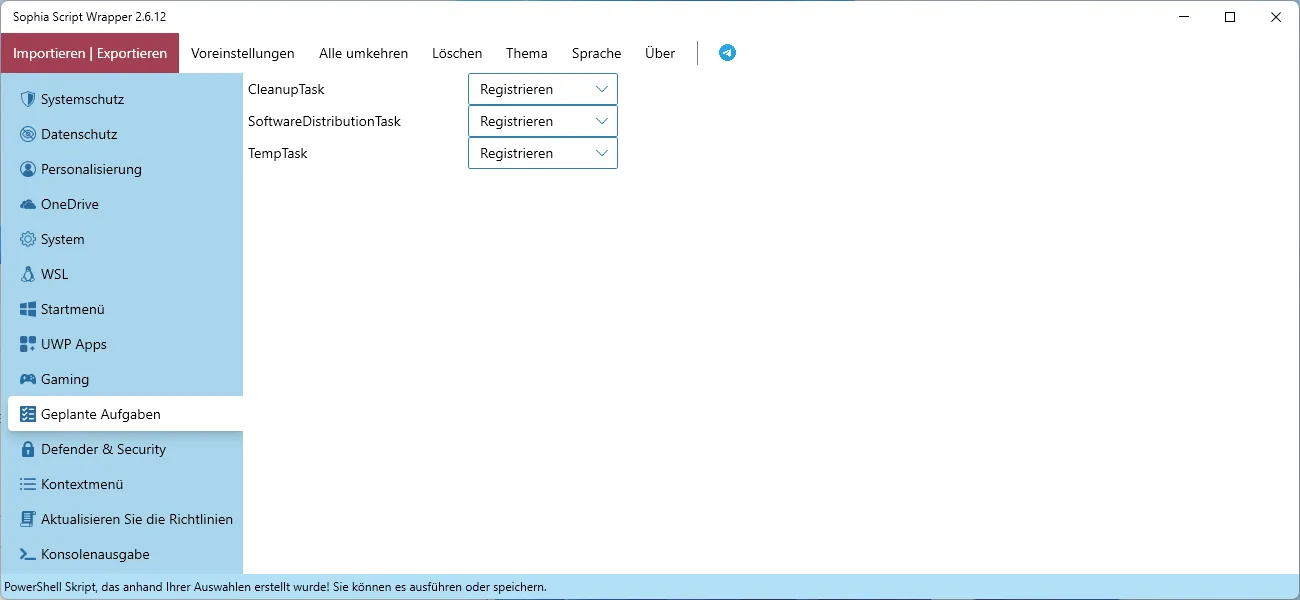Click the Defender & Security lock icon
This screenshot has height=600, width=1300.
(x=28, y=449)
